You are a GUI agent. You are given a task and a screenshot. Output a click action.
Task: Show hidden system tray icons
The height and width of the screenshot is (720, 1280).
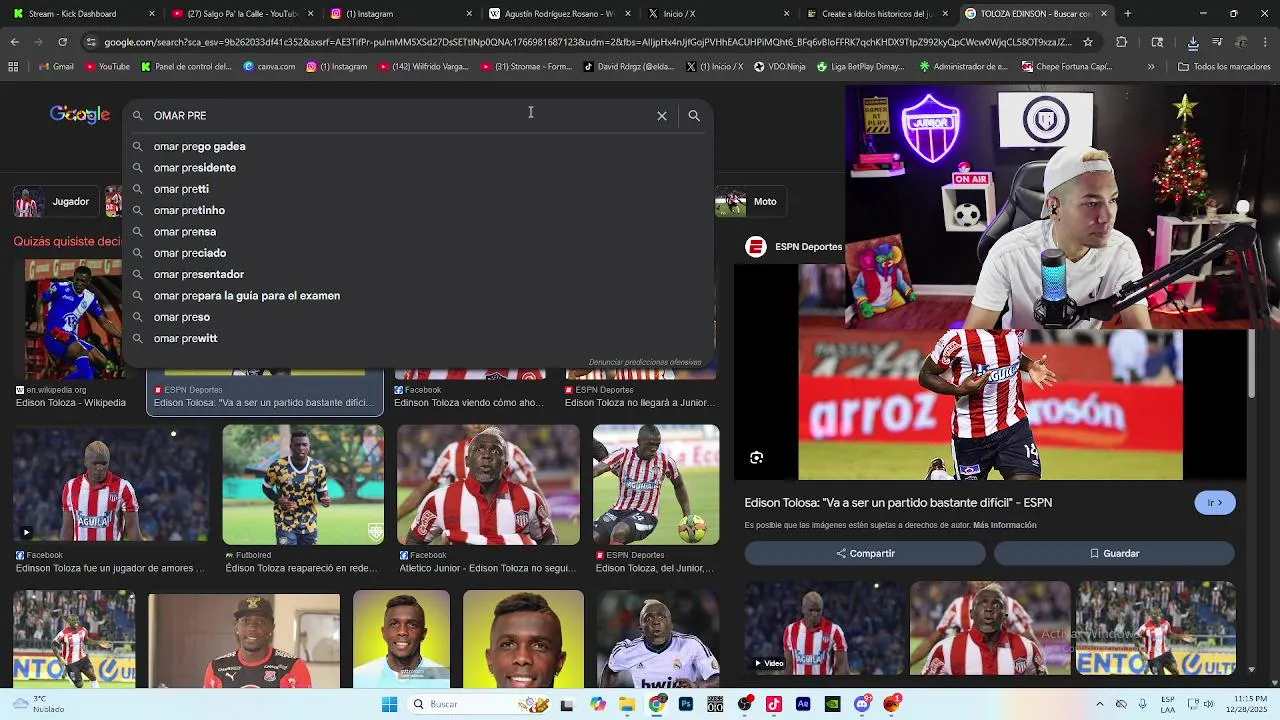1100,704
